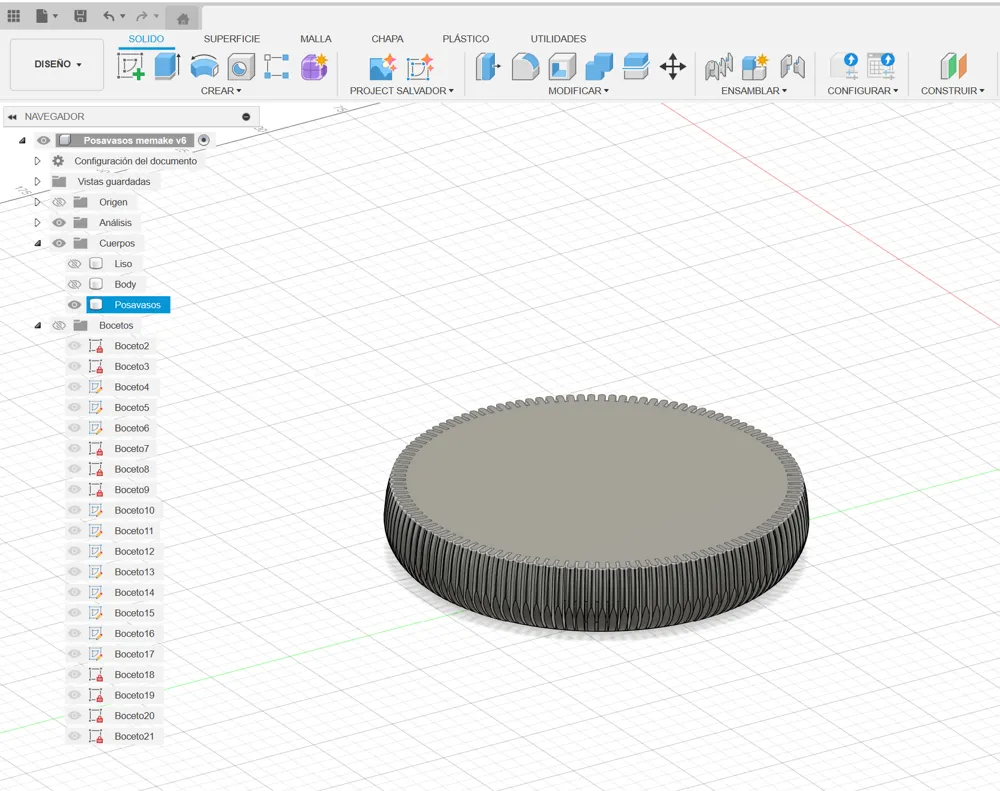1000x791 pixels.
Task: Click the coaster 3D model in viewport
Action: pyautogui.click(x=596, y=512)
